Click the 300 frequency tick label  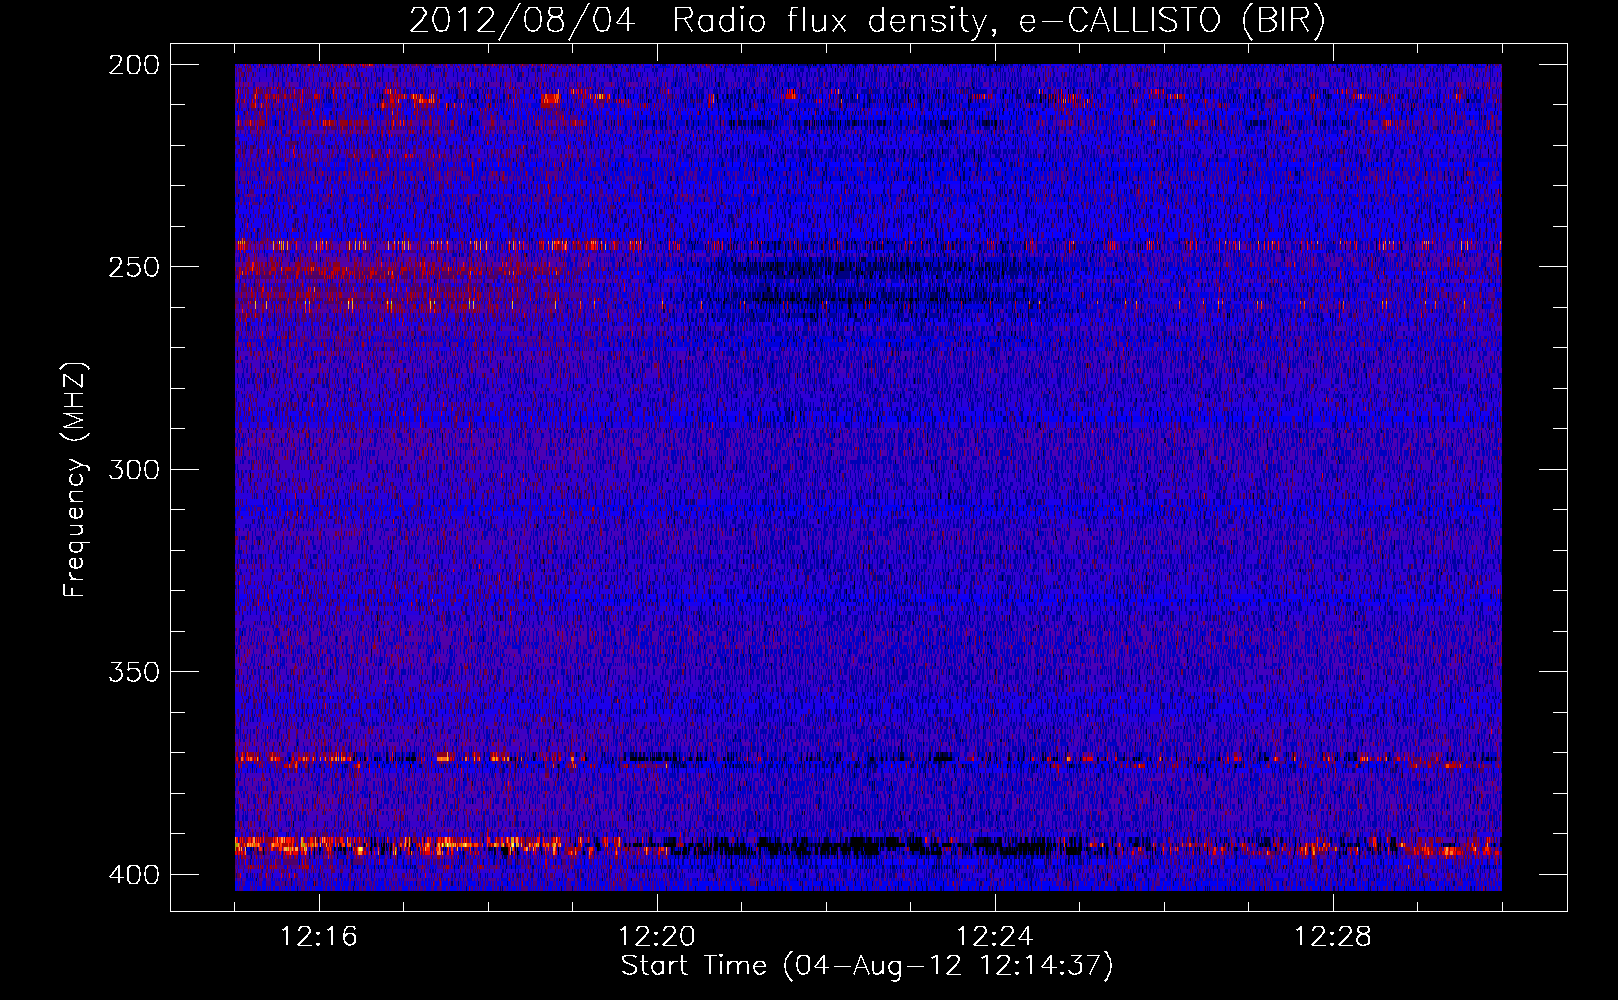coord(134,470)
